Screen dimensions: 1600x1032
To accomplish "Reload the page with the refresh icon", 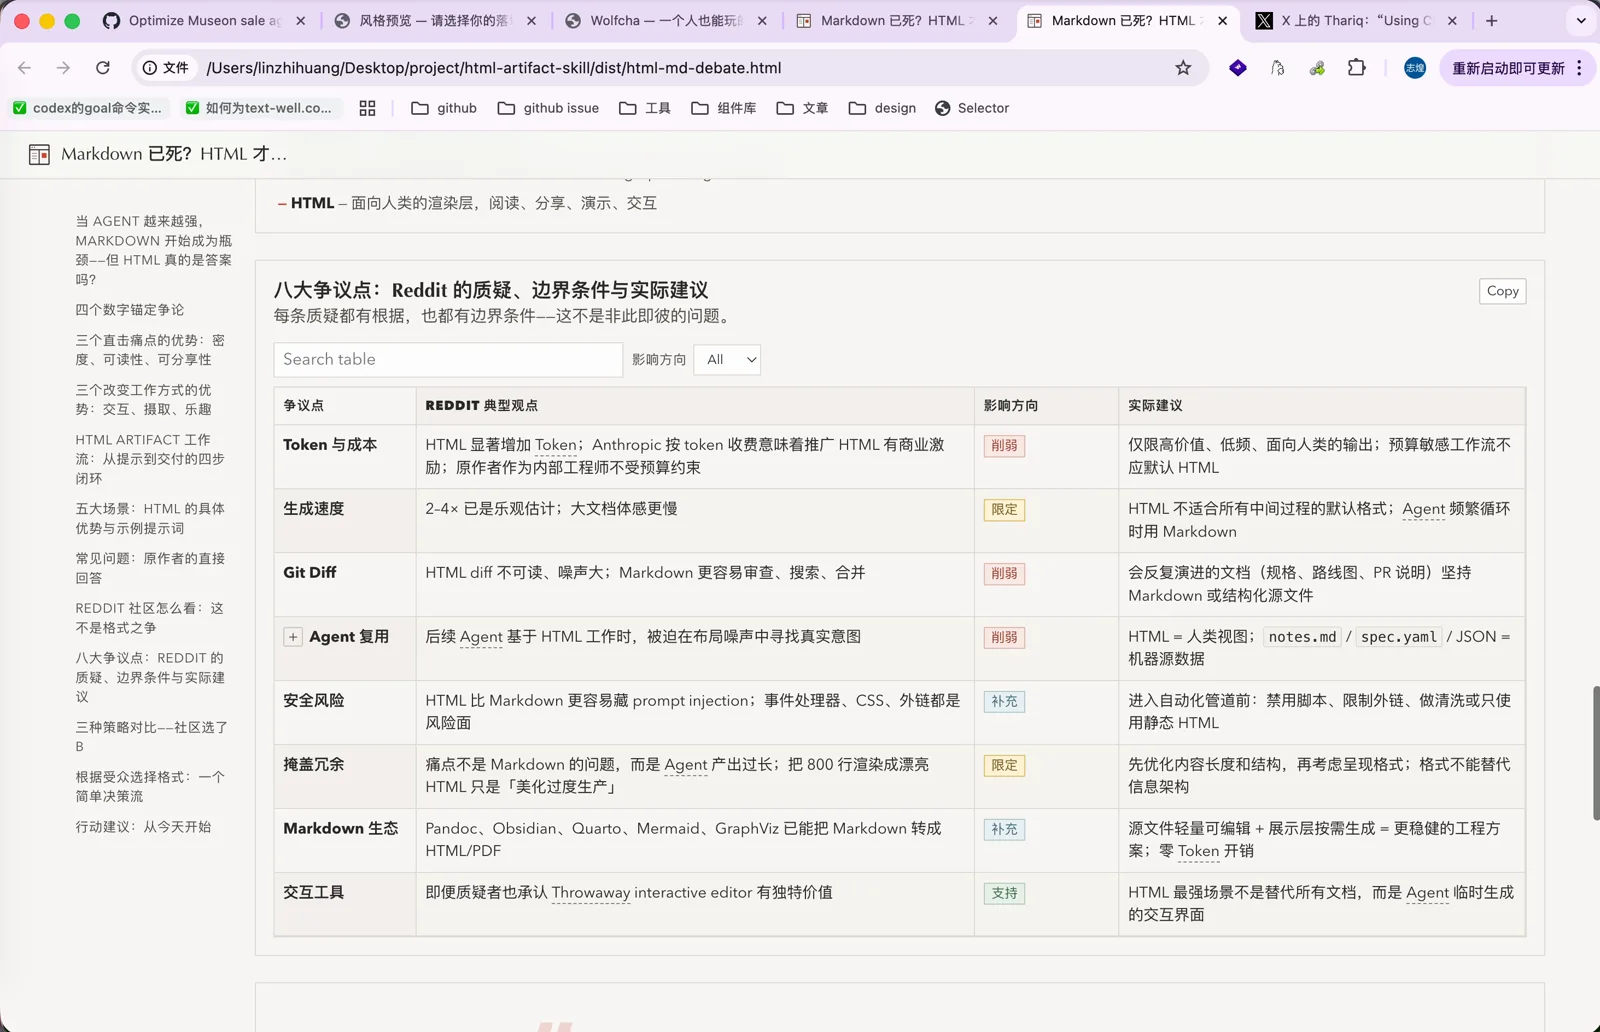I will coord(103,68).
